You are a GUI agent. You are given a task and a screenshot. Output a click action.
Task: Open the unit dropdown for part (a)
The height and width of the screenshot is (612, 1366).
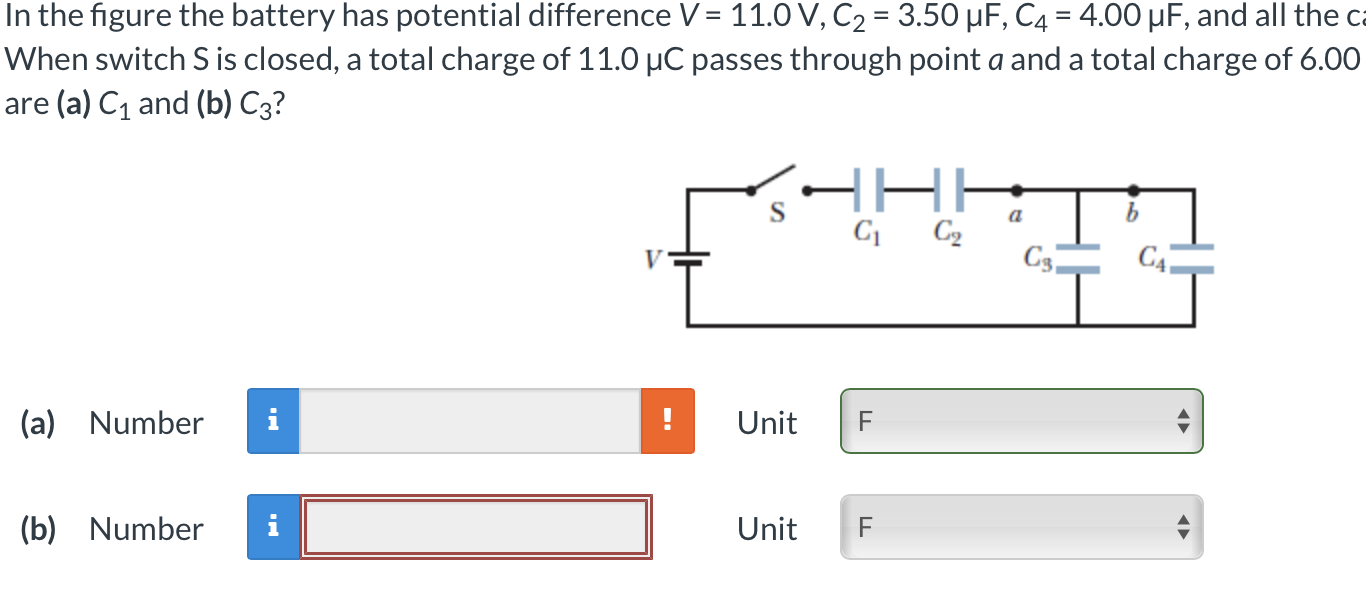click(1020, 422)
